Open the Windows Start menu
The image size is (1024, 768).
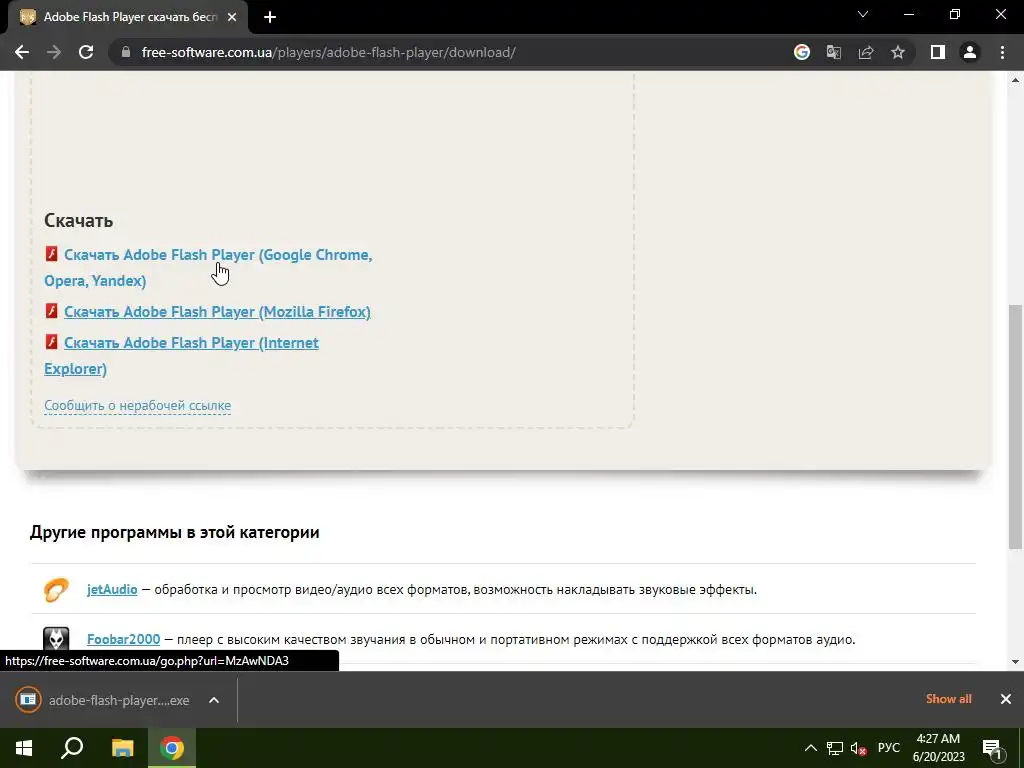[x=24, y=748]
